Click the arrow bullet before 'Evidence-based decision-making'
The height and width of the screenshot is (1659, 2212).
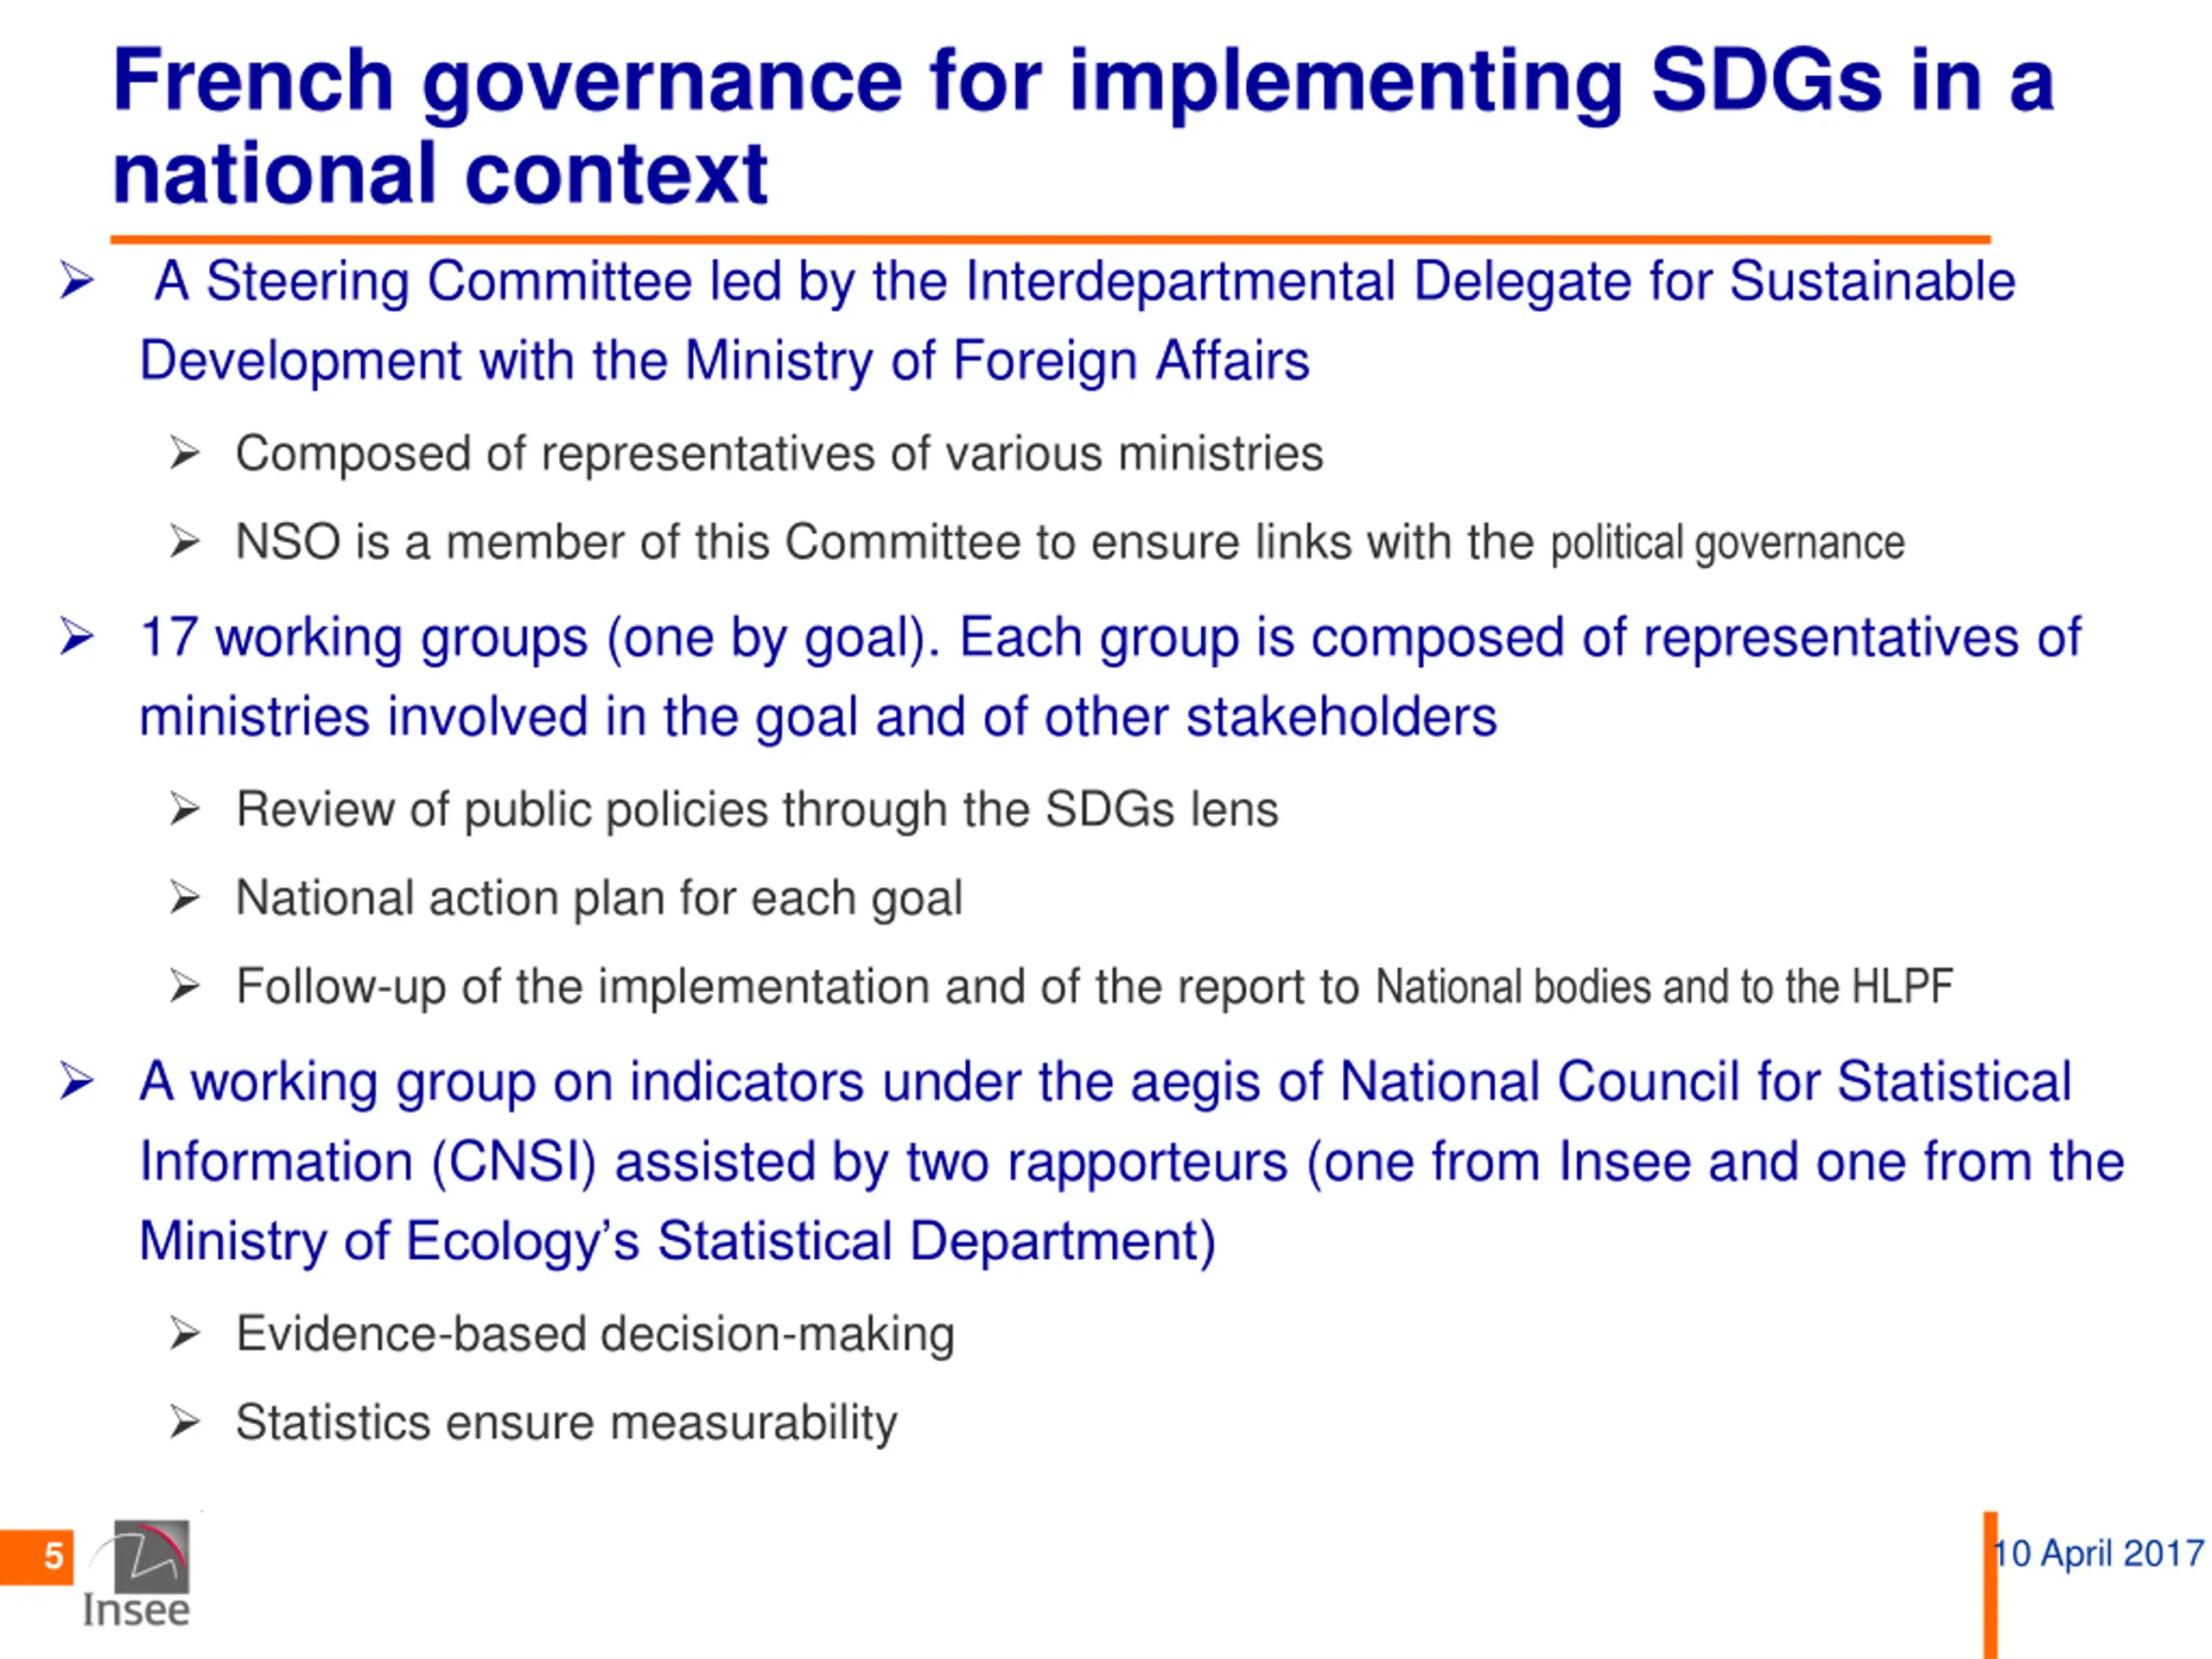tap(185, 1334)
